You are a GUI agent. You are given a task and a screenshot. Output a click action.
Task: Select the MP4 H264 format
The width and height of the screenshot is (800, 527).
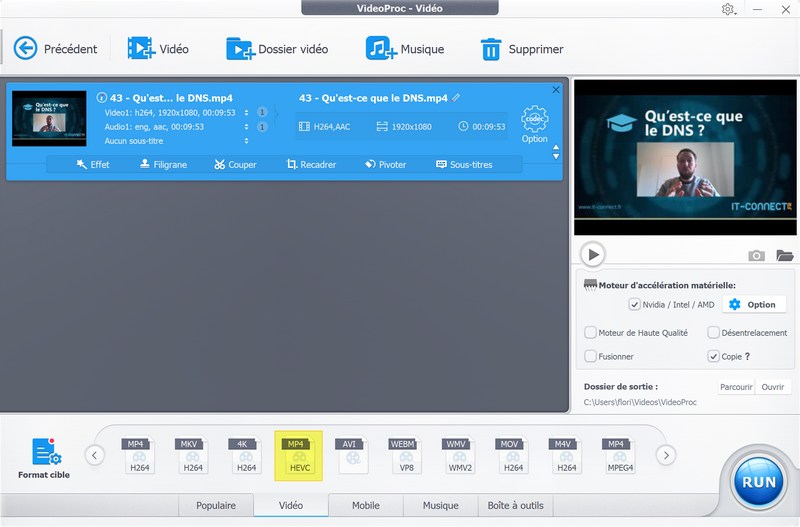[136, 455]
